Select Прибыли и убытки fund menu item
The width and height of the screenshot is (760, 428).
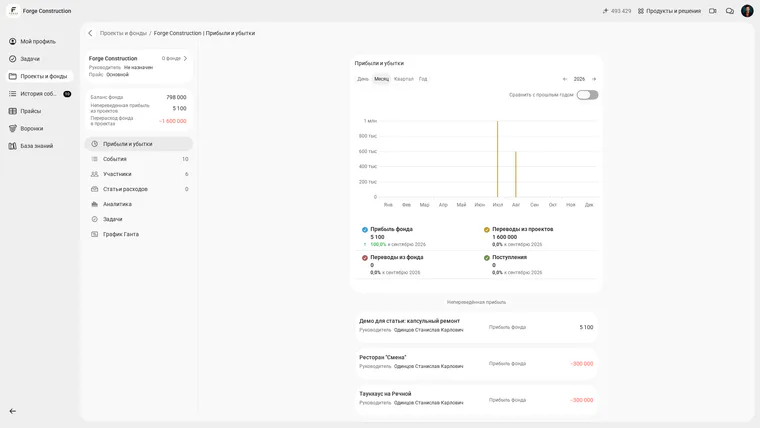(x=139, y=144)
